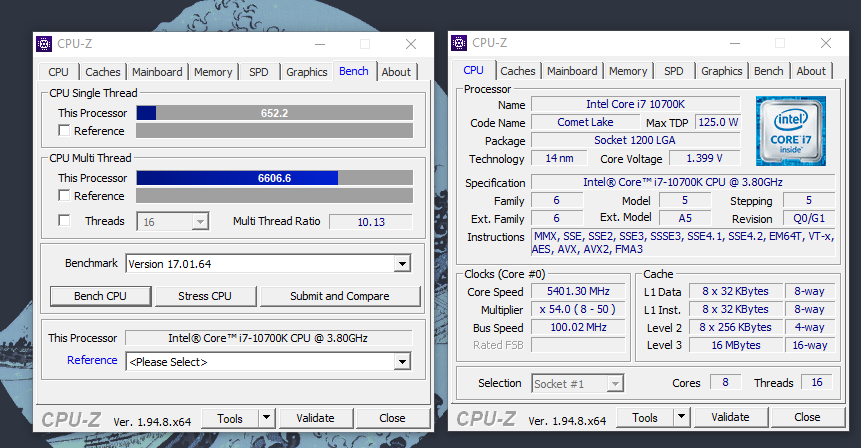Click Level 3 cache value 16 MBytes
This screenshot has width=861, height=448.
click(736, 345)
